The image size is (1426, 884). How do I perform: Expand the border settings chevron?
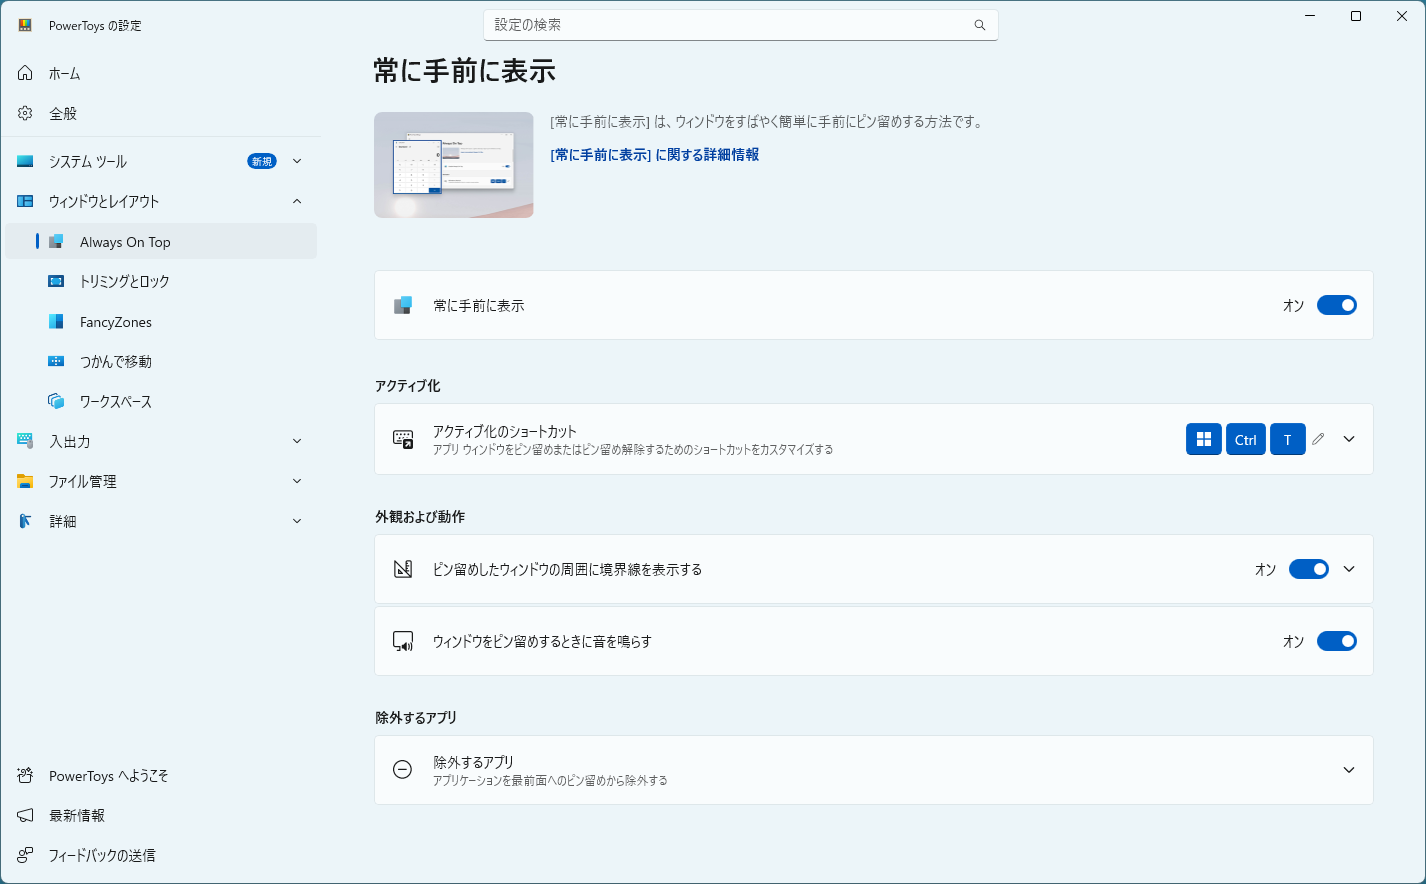tap(1349, 569)
